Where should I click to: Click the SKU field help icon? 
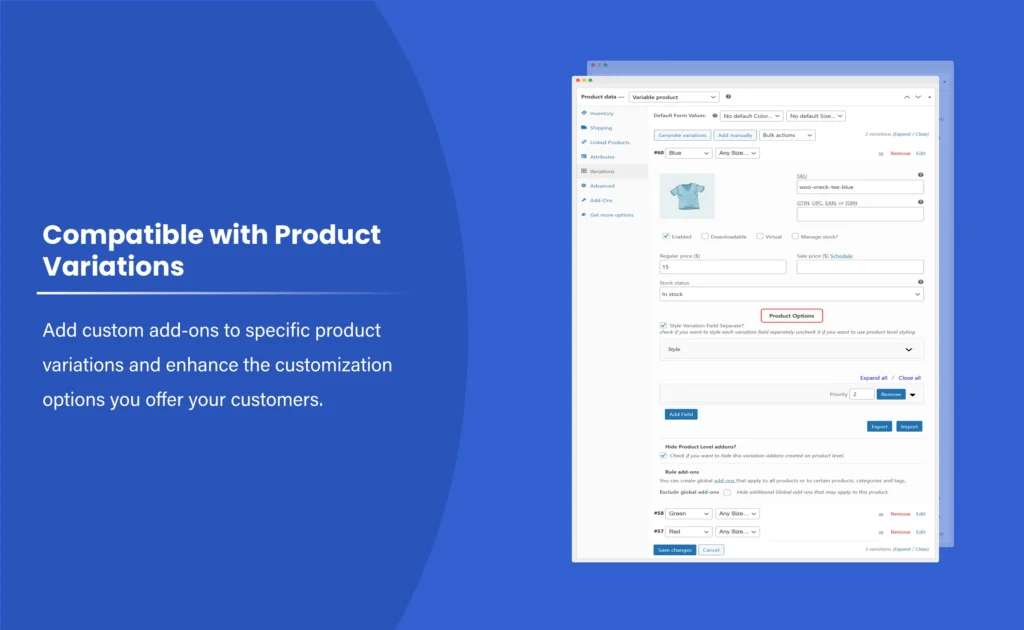(920, 175)
